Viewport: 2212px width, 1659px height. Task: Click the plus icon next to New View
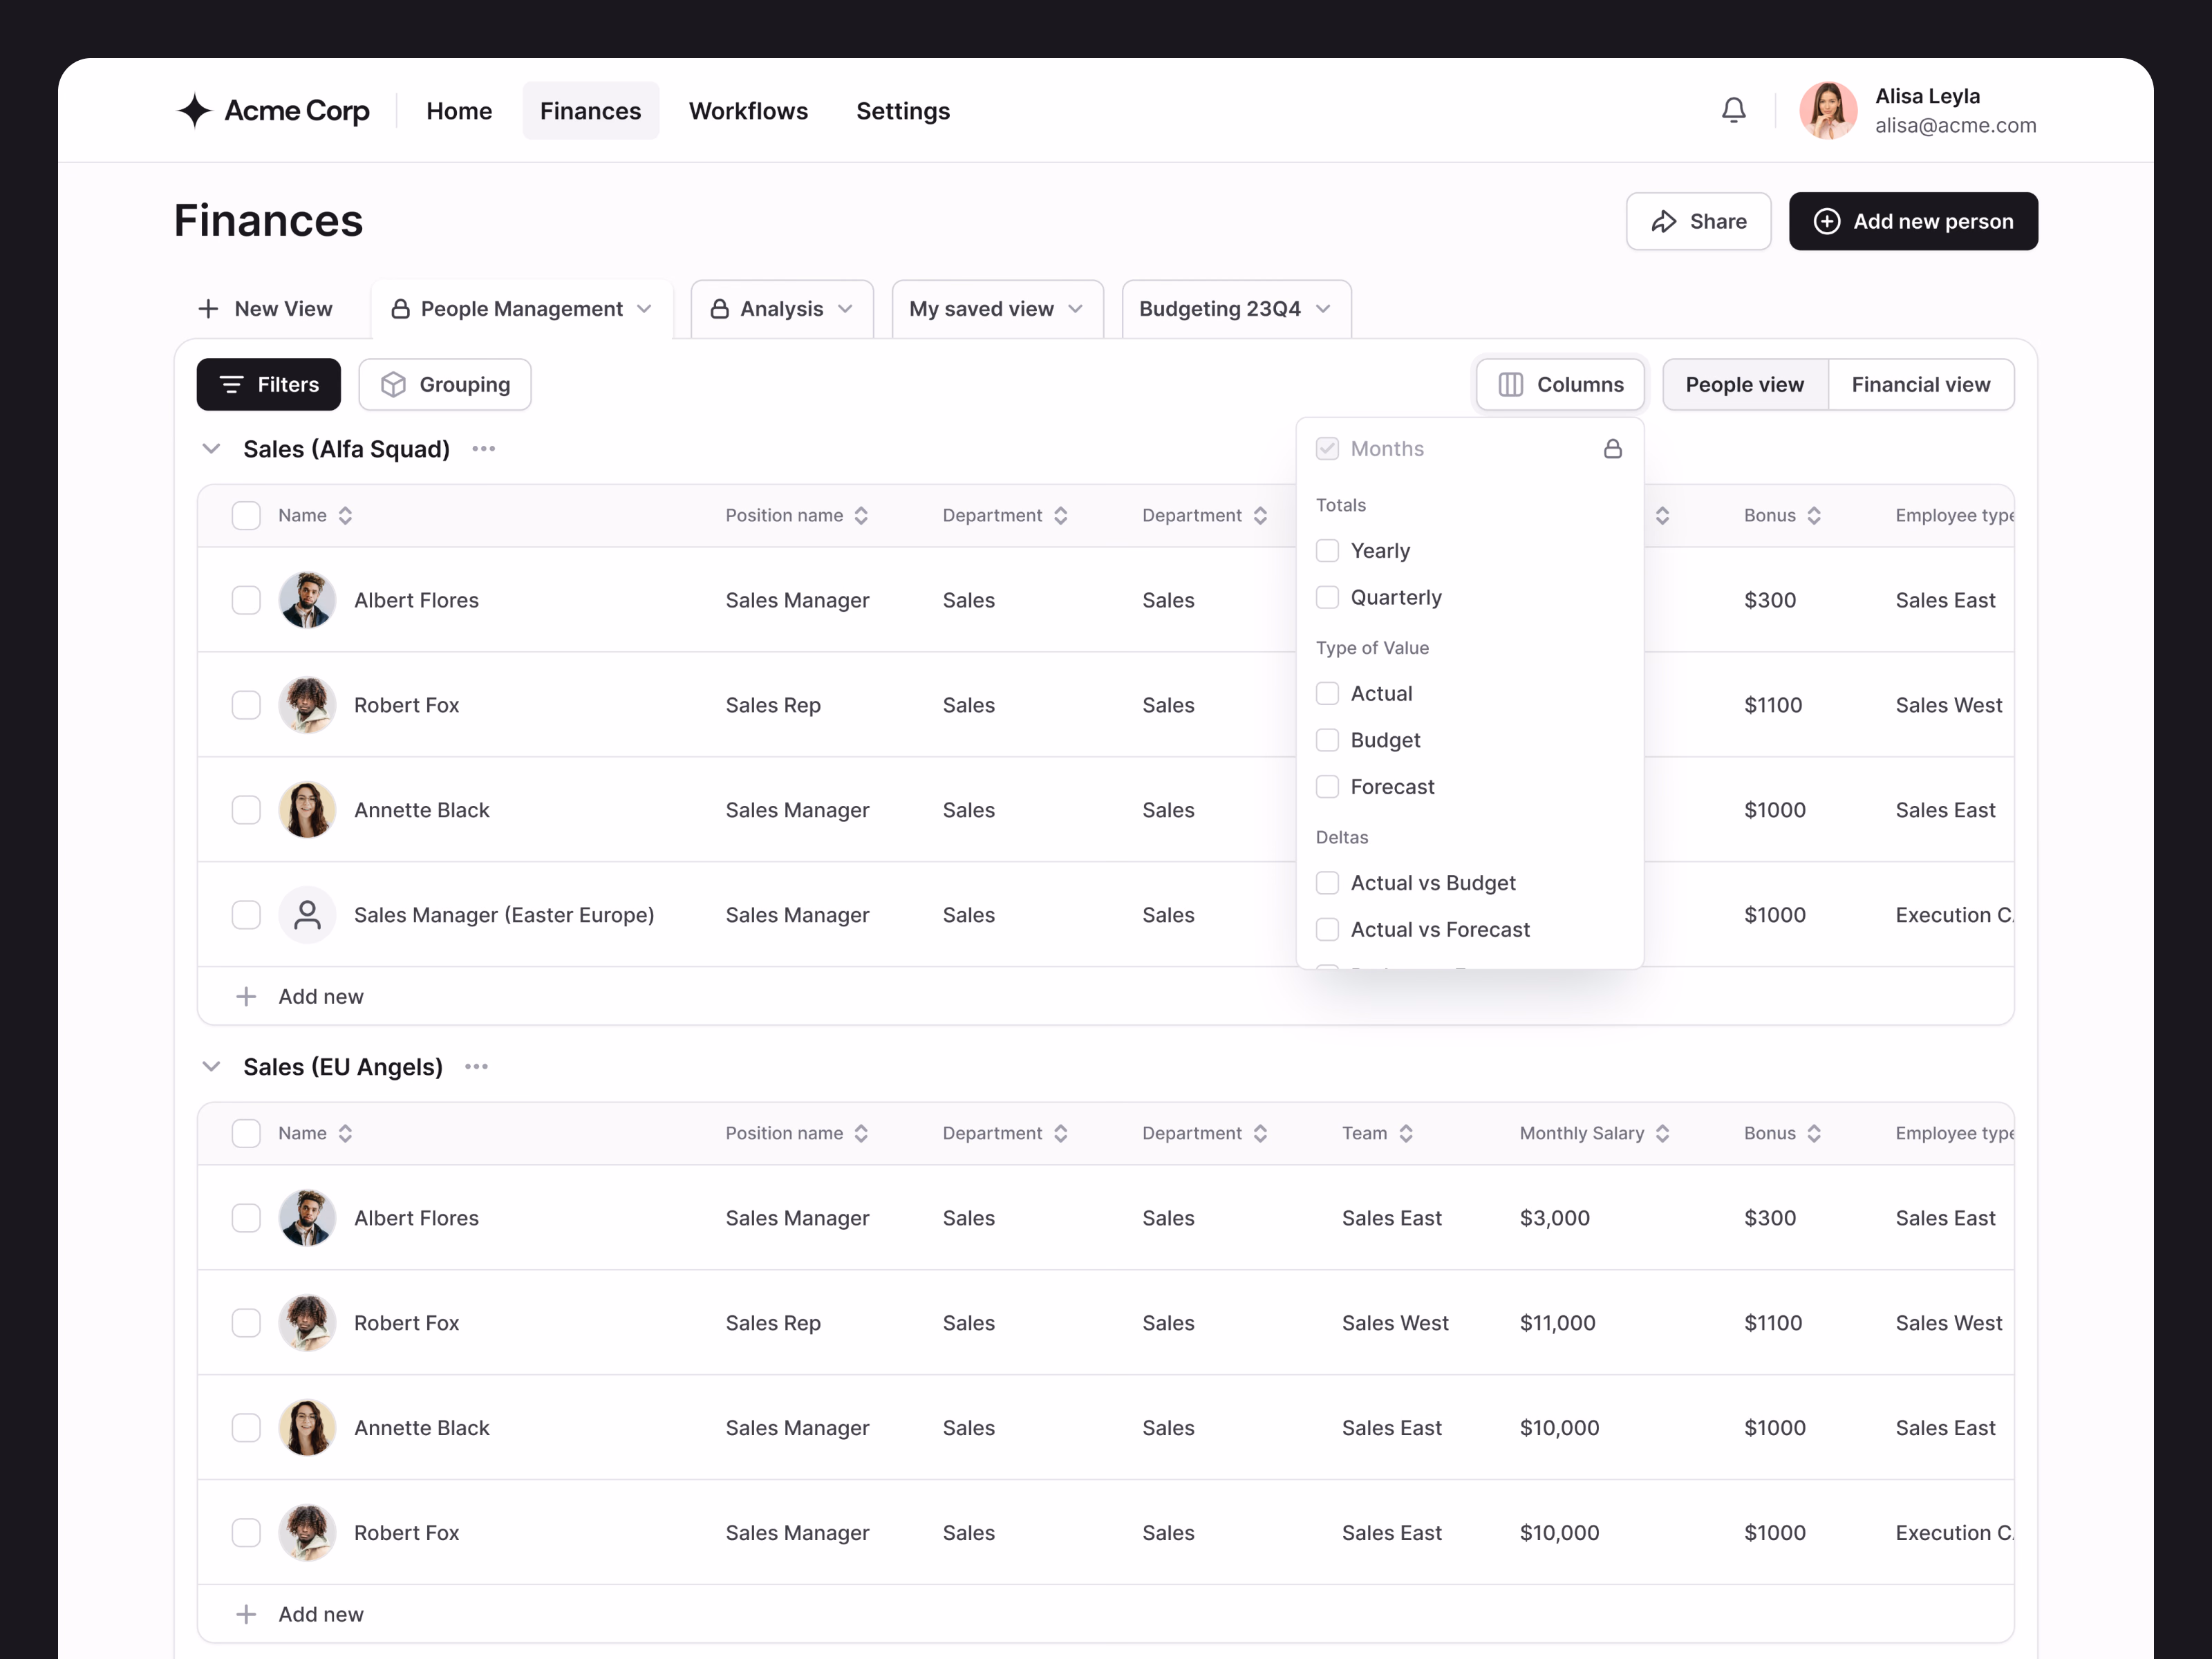tap(208, 309)
